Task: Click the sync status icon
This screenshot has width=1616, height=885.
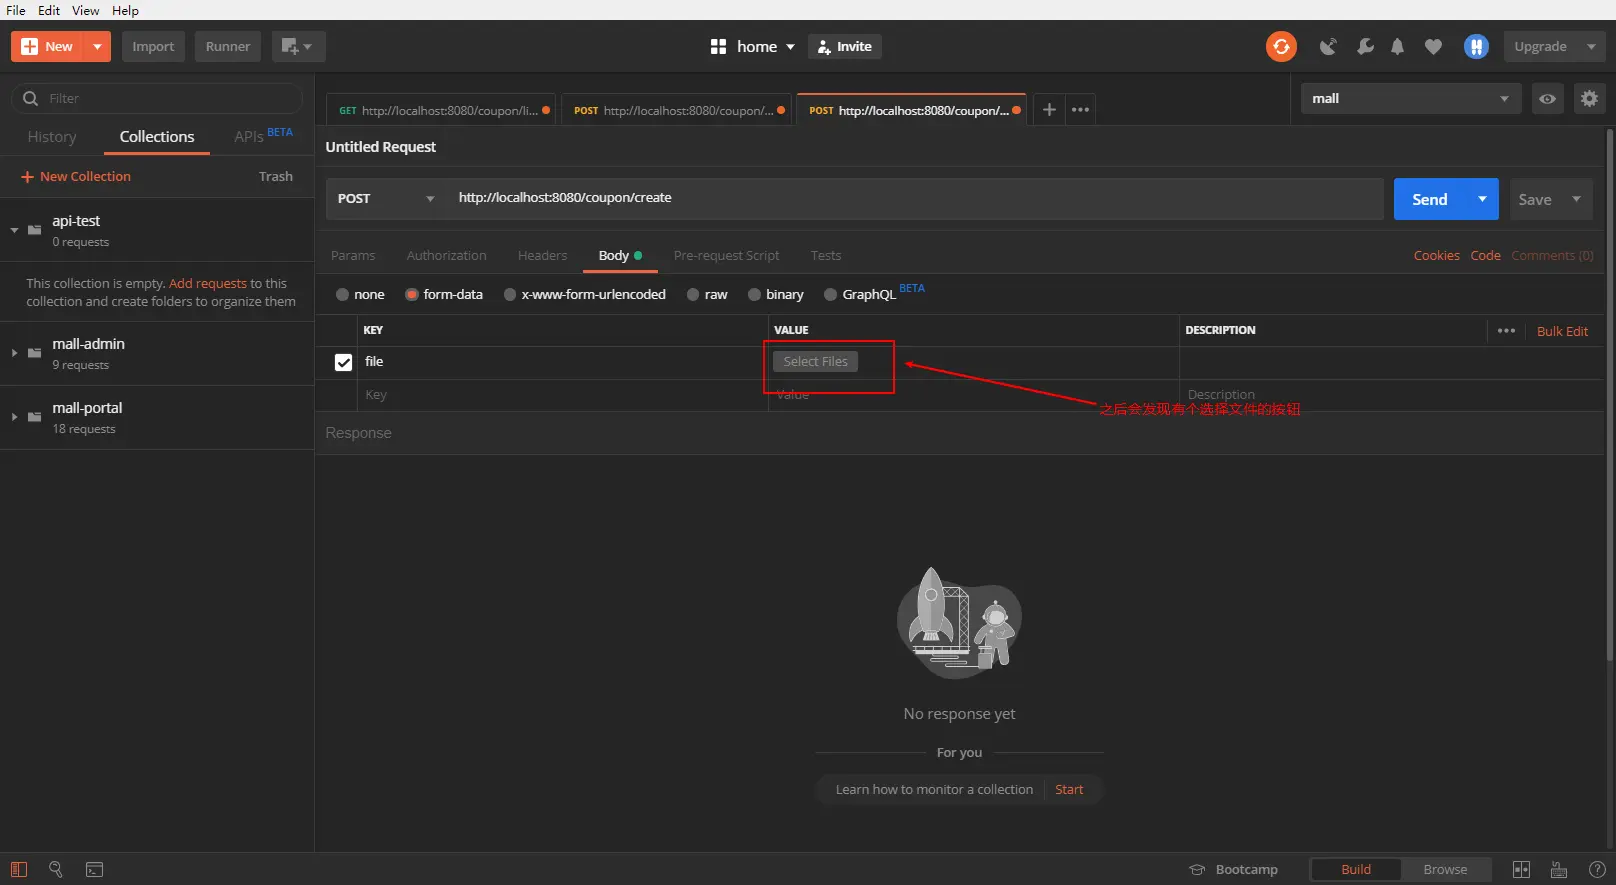Action: [1281, 46]
